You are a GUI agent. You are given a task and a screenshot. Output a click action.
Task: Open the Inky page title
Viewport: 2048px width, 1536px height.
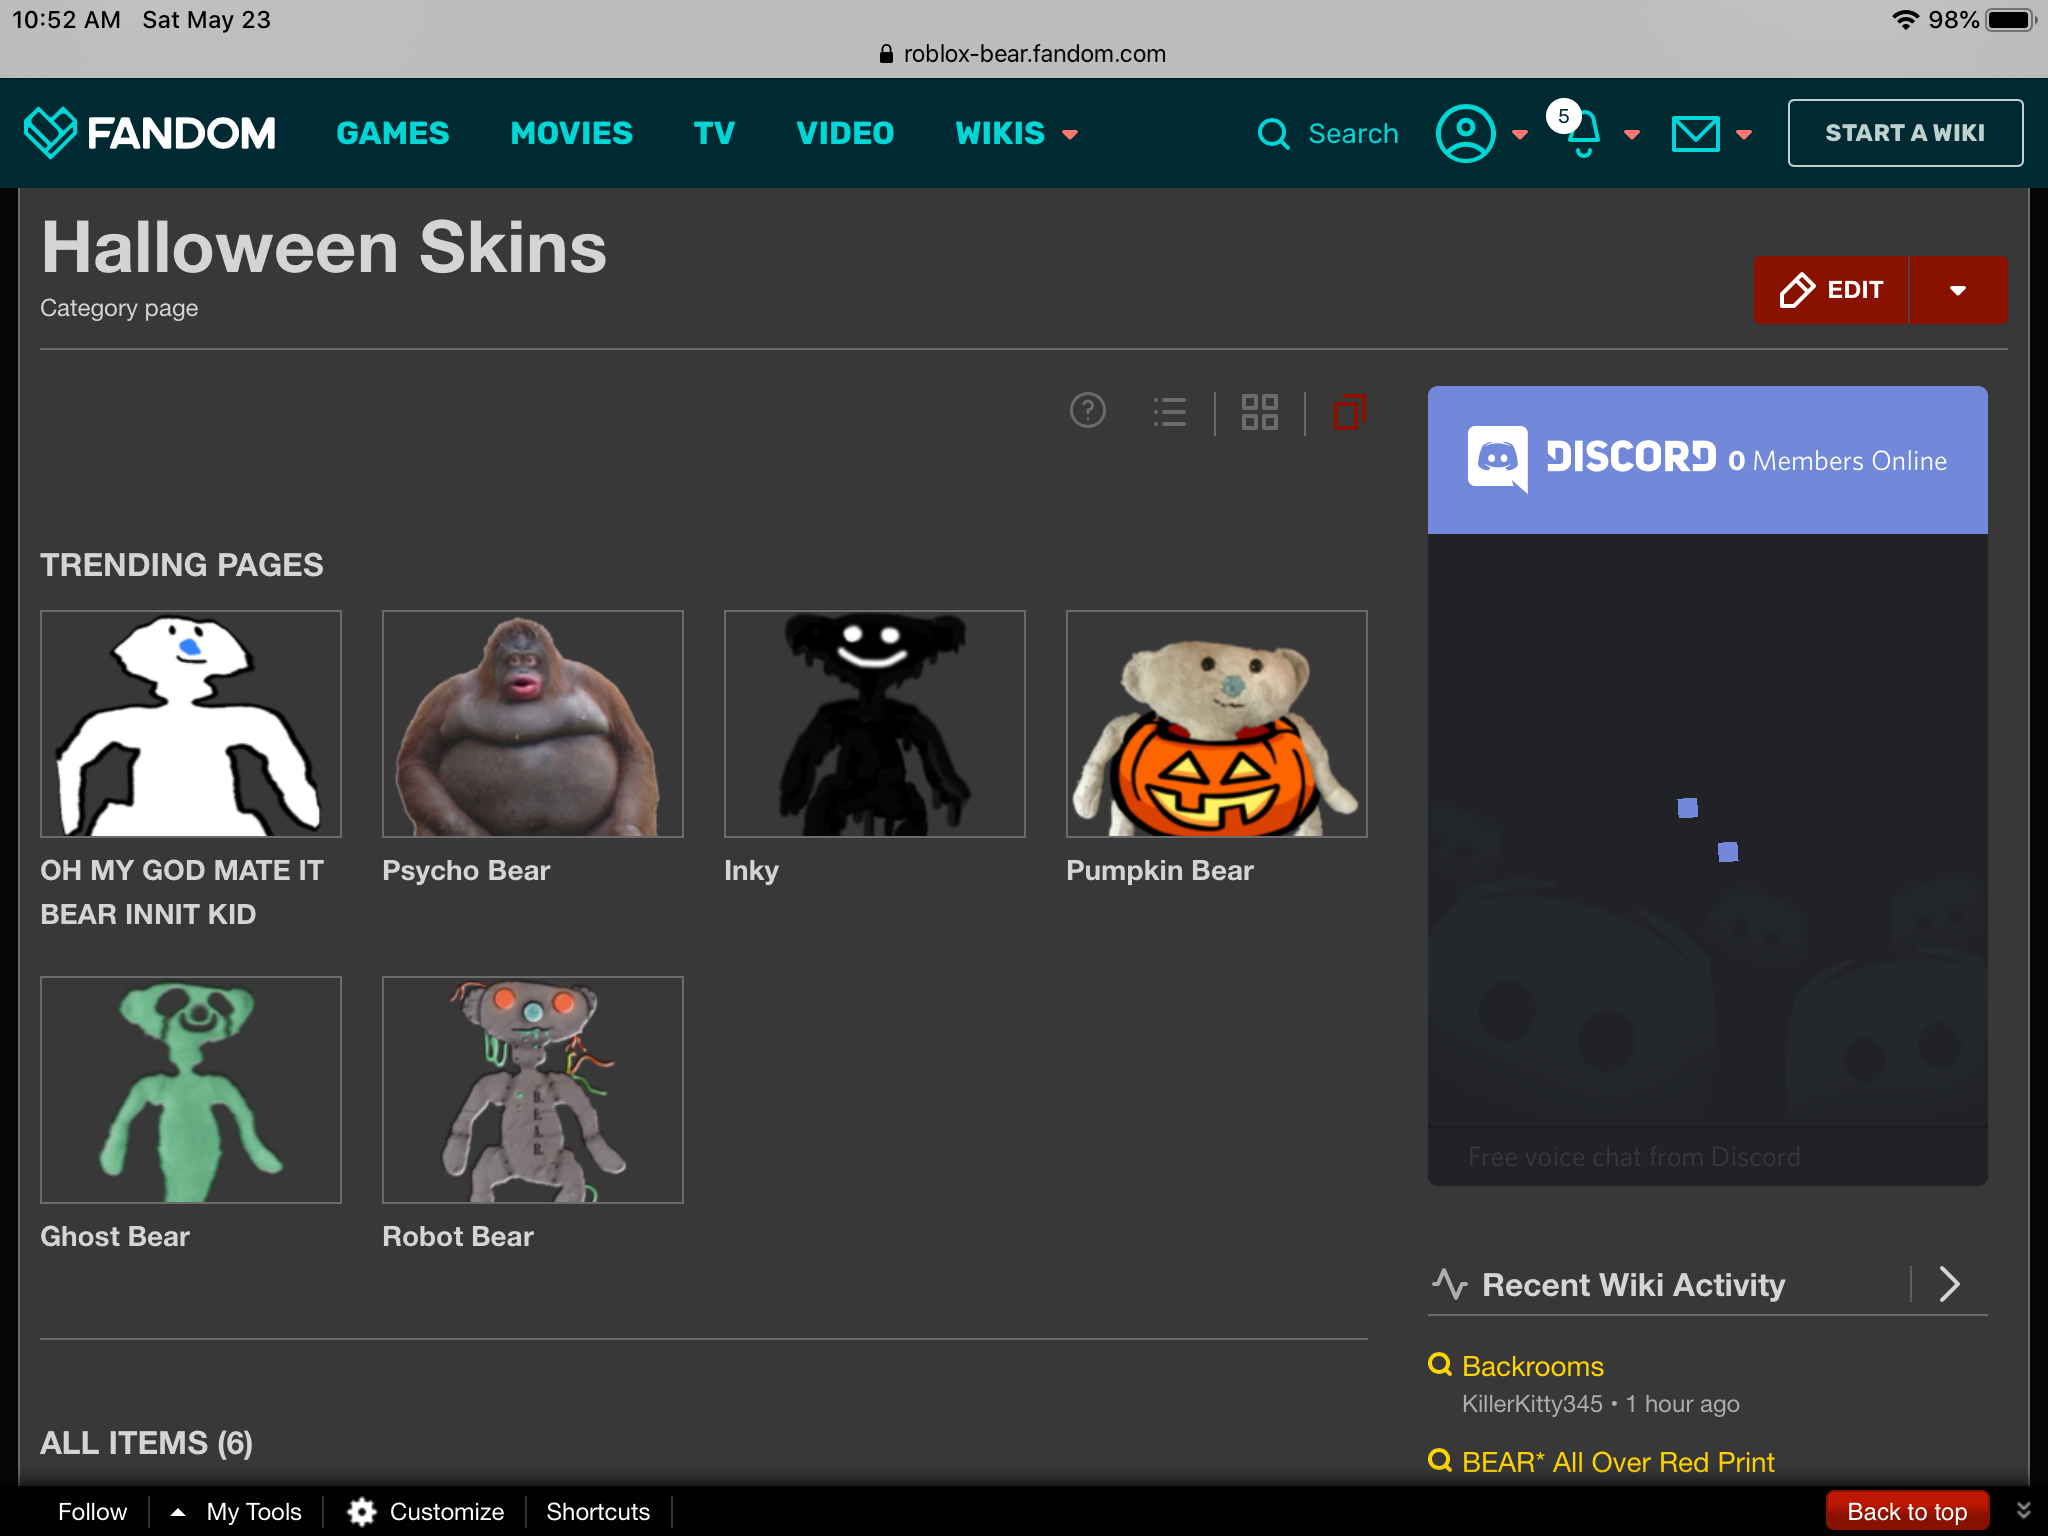click(751, 870)
